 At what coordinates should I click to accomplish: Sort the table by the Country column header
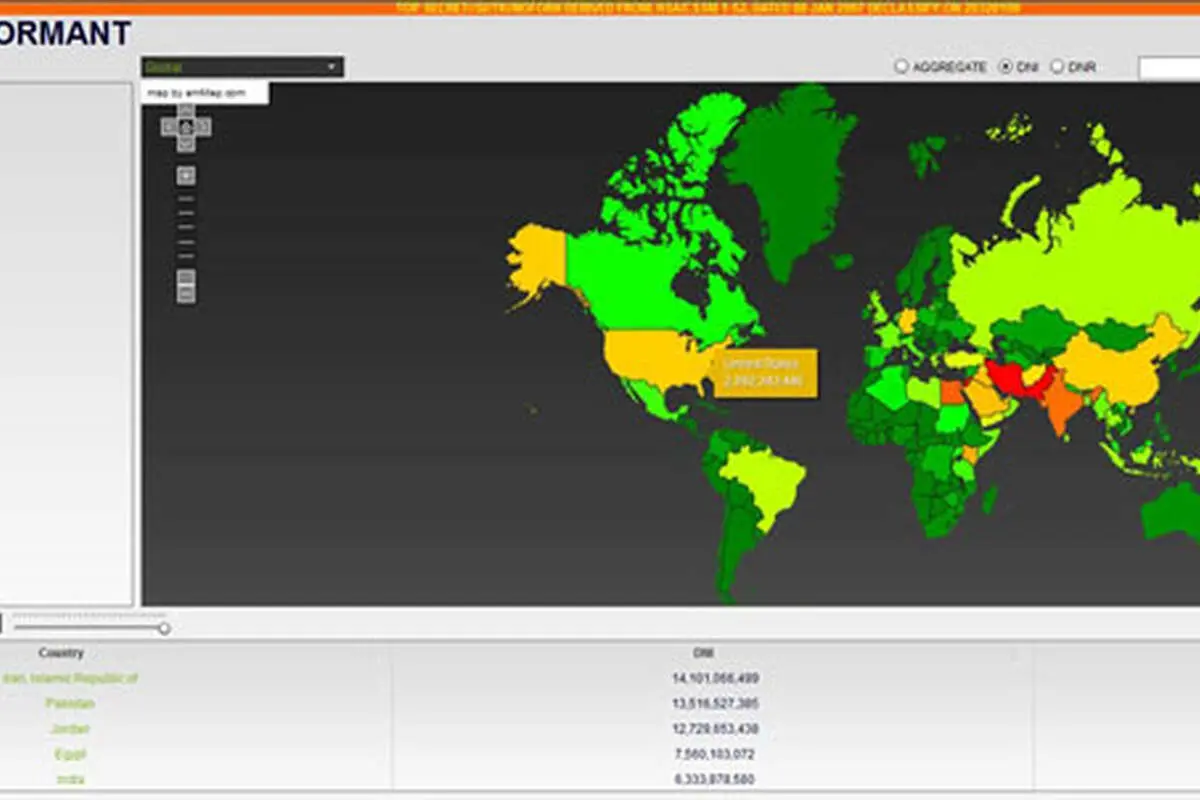pos(61,653)
